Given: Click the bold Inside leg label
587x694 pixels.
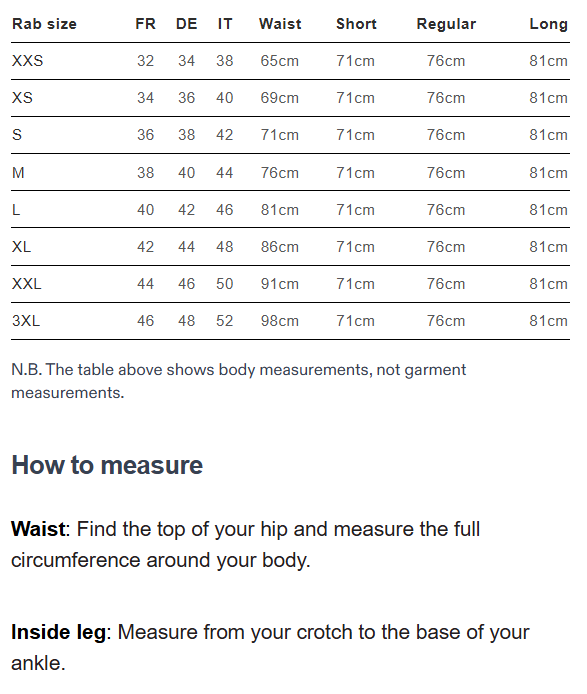Looking at the screenshot, I should [59, 632].
